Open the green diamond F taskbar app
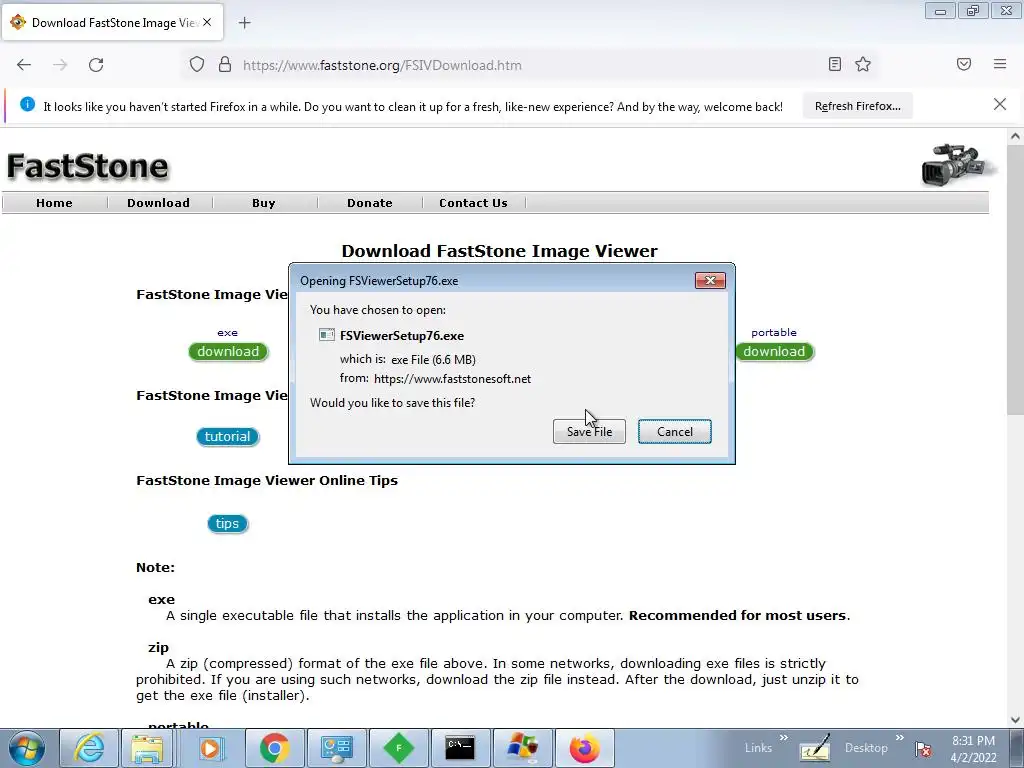 tap(399, 748)
